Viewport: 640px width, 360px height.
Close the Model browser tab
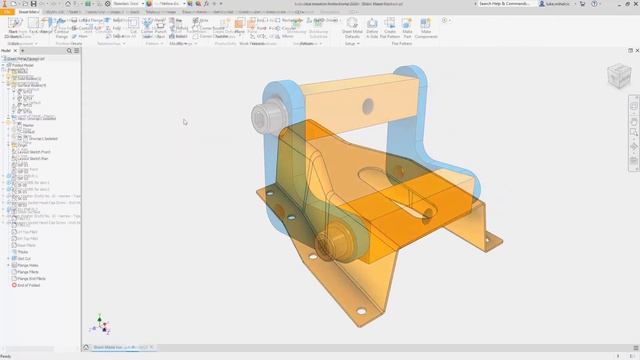(16, 51)
